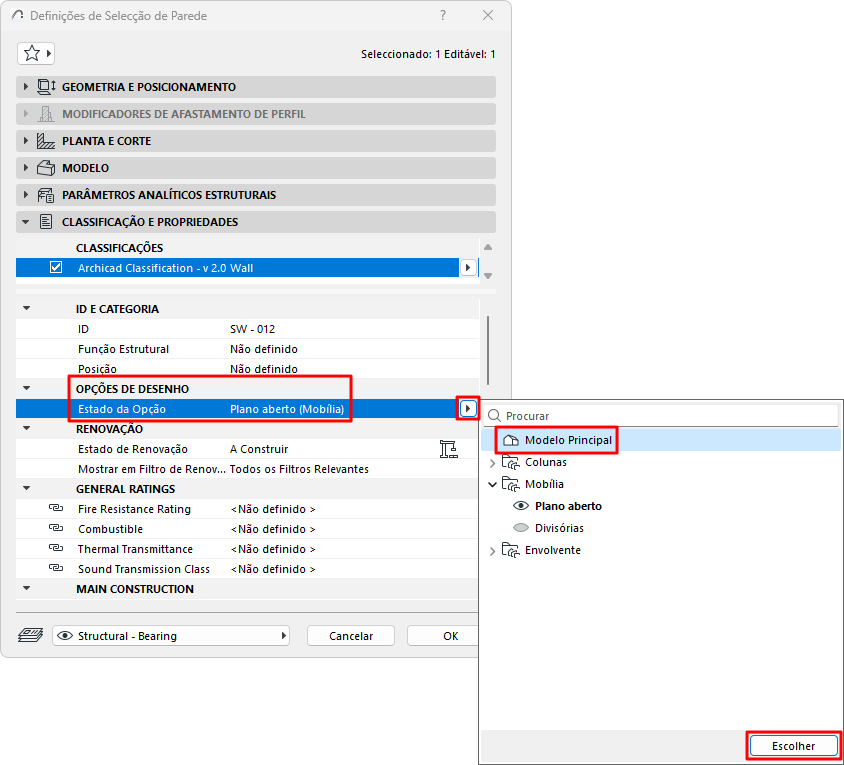The image size is (844, 765).
Task: Open Estado da Opção arrow popup
Action: tap(468, 409)
